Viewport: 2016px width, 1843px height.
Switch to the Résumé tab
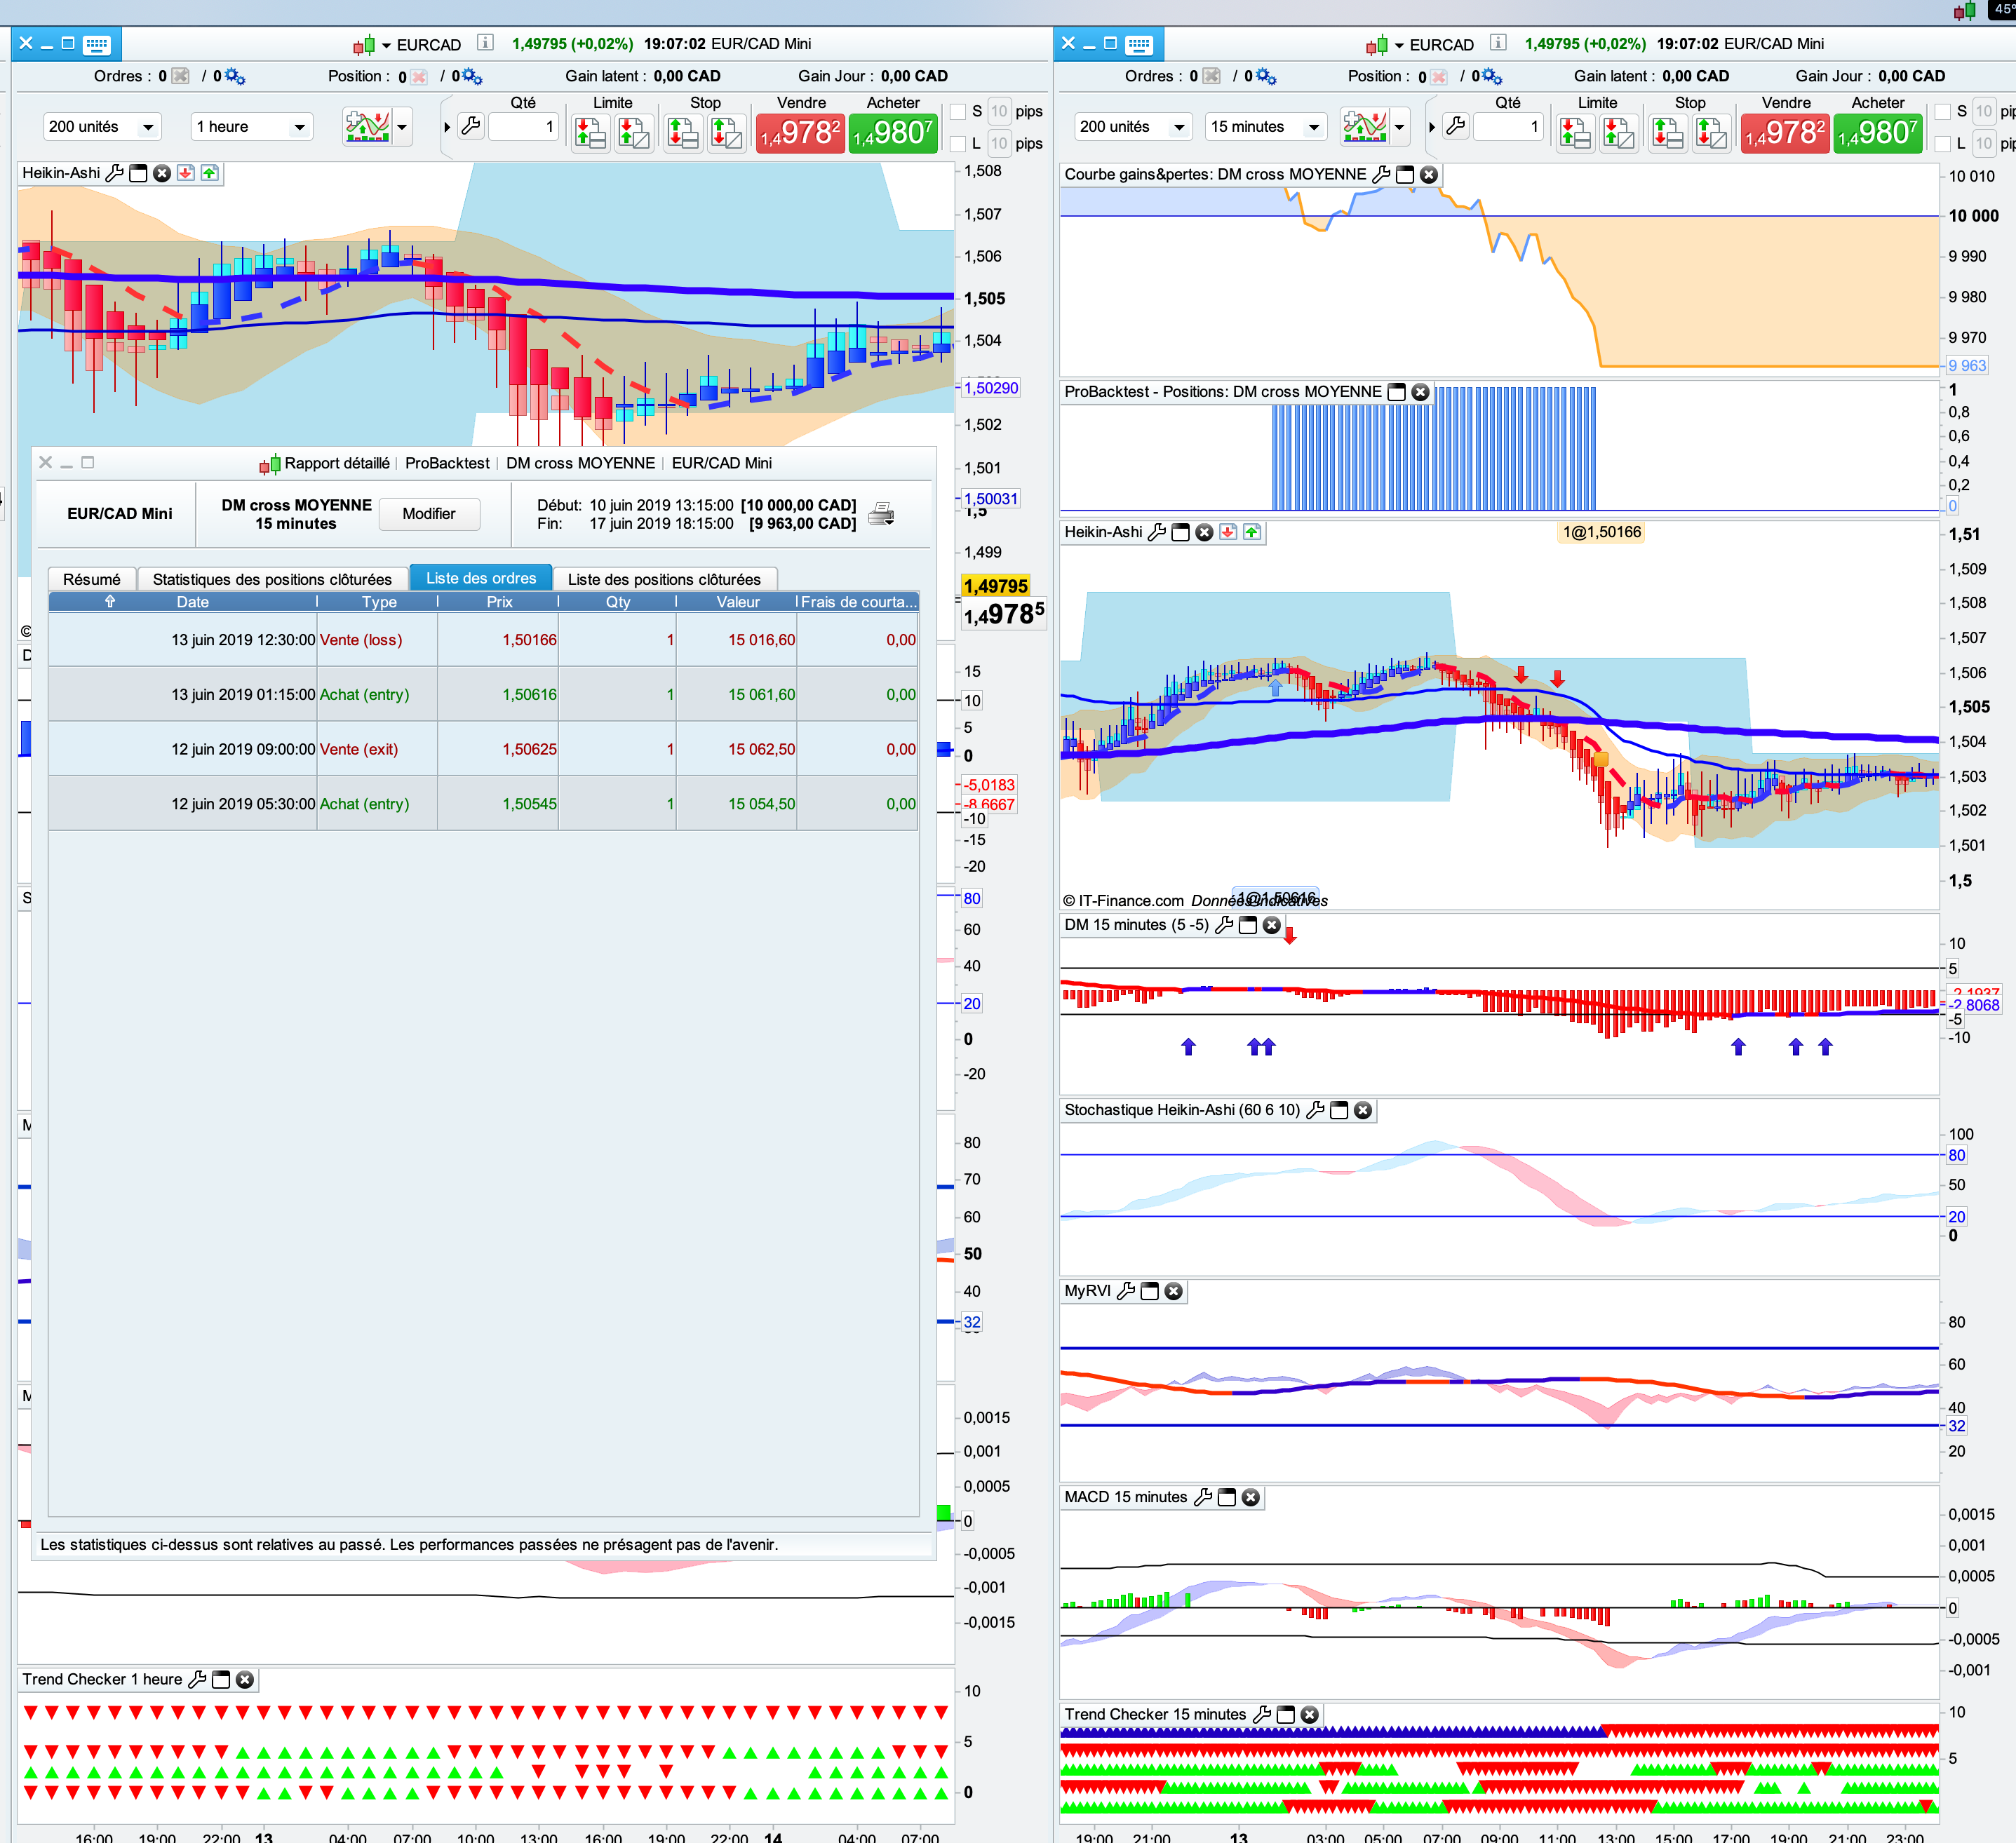(x=91, y=579)
